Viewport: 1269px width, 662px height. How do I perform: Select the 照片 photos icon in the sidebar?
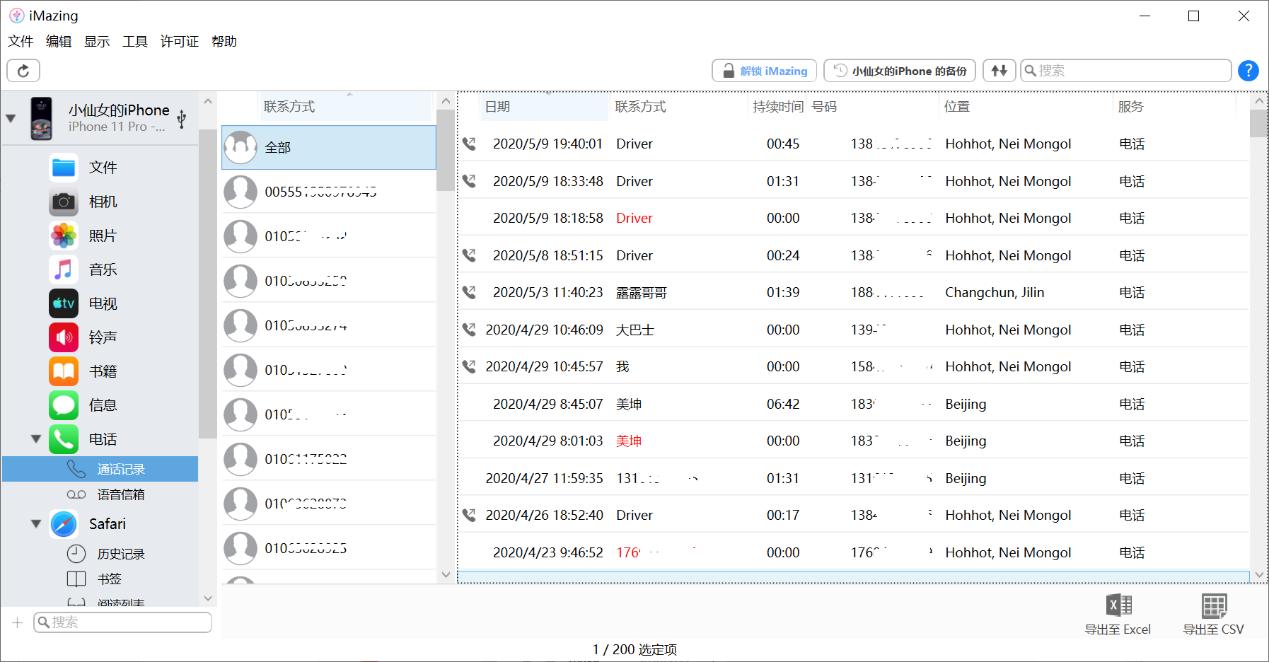click(64, 235)
